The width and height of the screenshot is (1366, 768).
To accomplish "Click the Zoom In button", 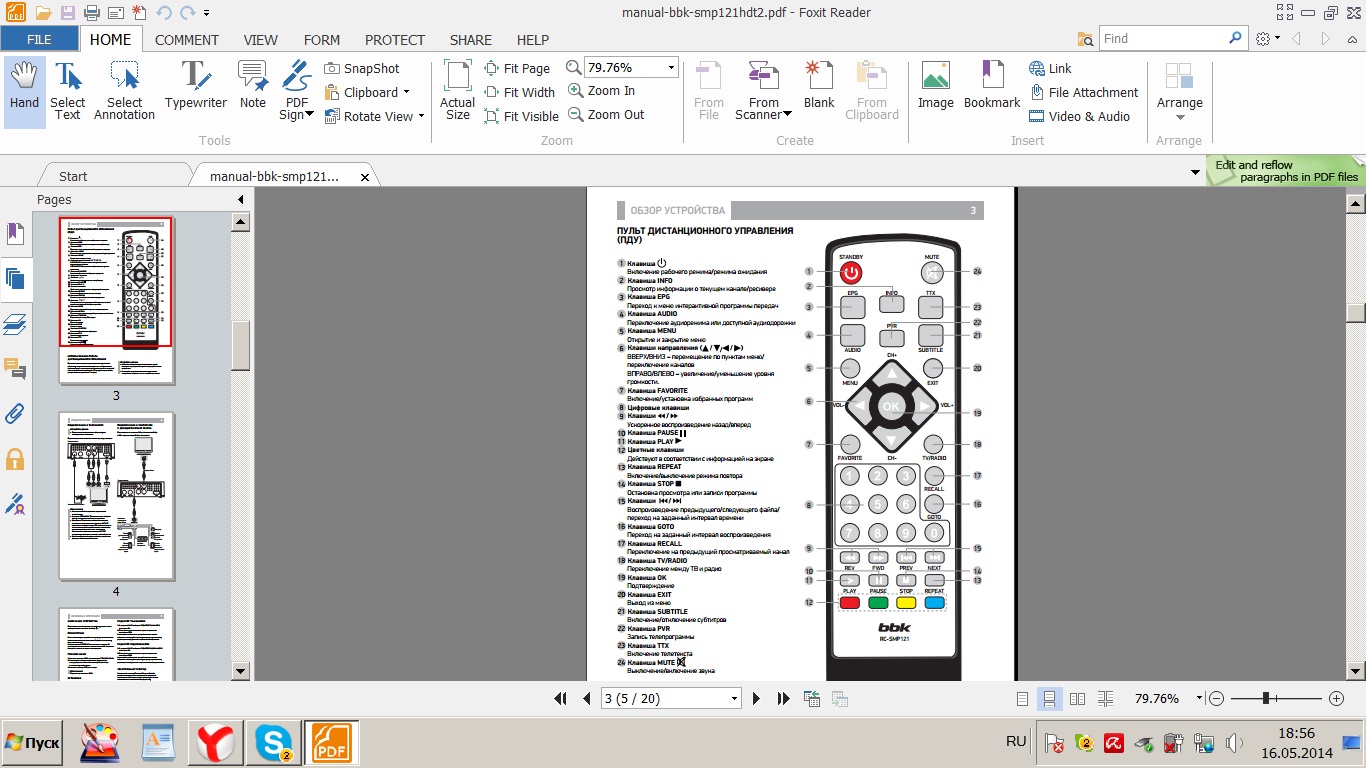I will point(602,91).
